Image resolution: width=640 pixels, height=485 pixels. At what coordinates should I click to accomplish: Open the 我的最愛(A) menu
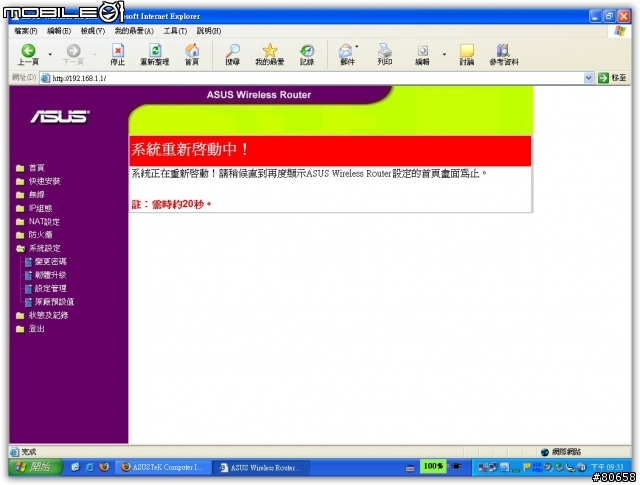click(x=134, y=31)
